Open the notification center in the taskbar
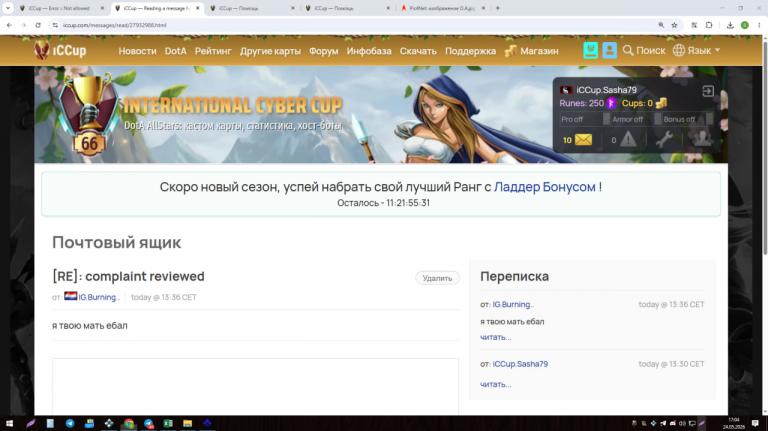768x431 pixels. pyautogui.click(x=755, y=423)
